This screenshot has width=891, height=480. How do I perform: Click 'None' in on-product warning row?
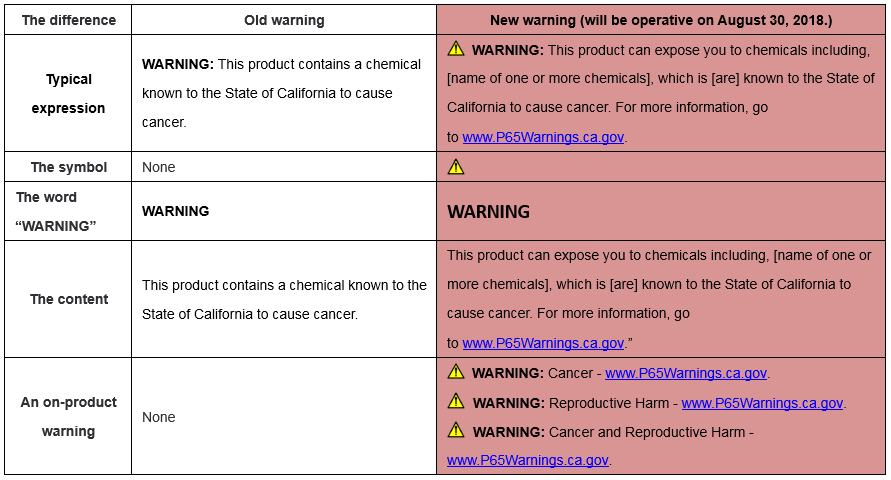[x=159, y=417]
